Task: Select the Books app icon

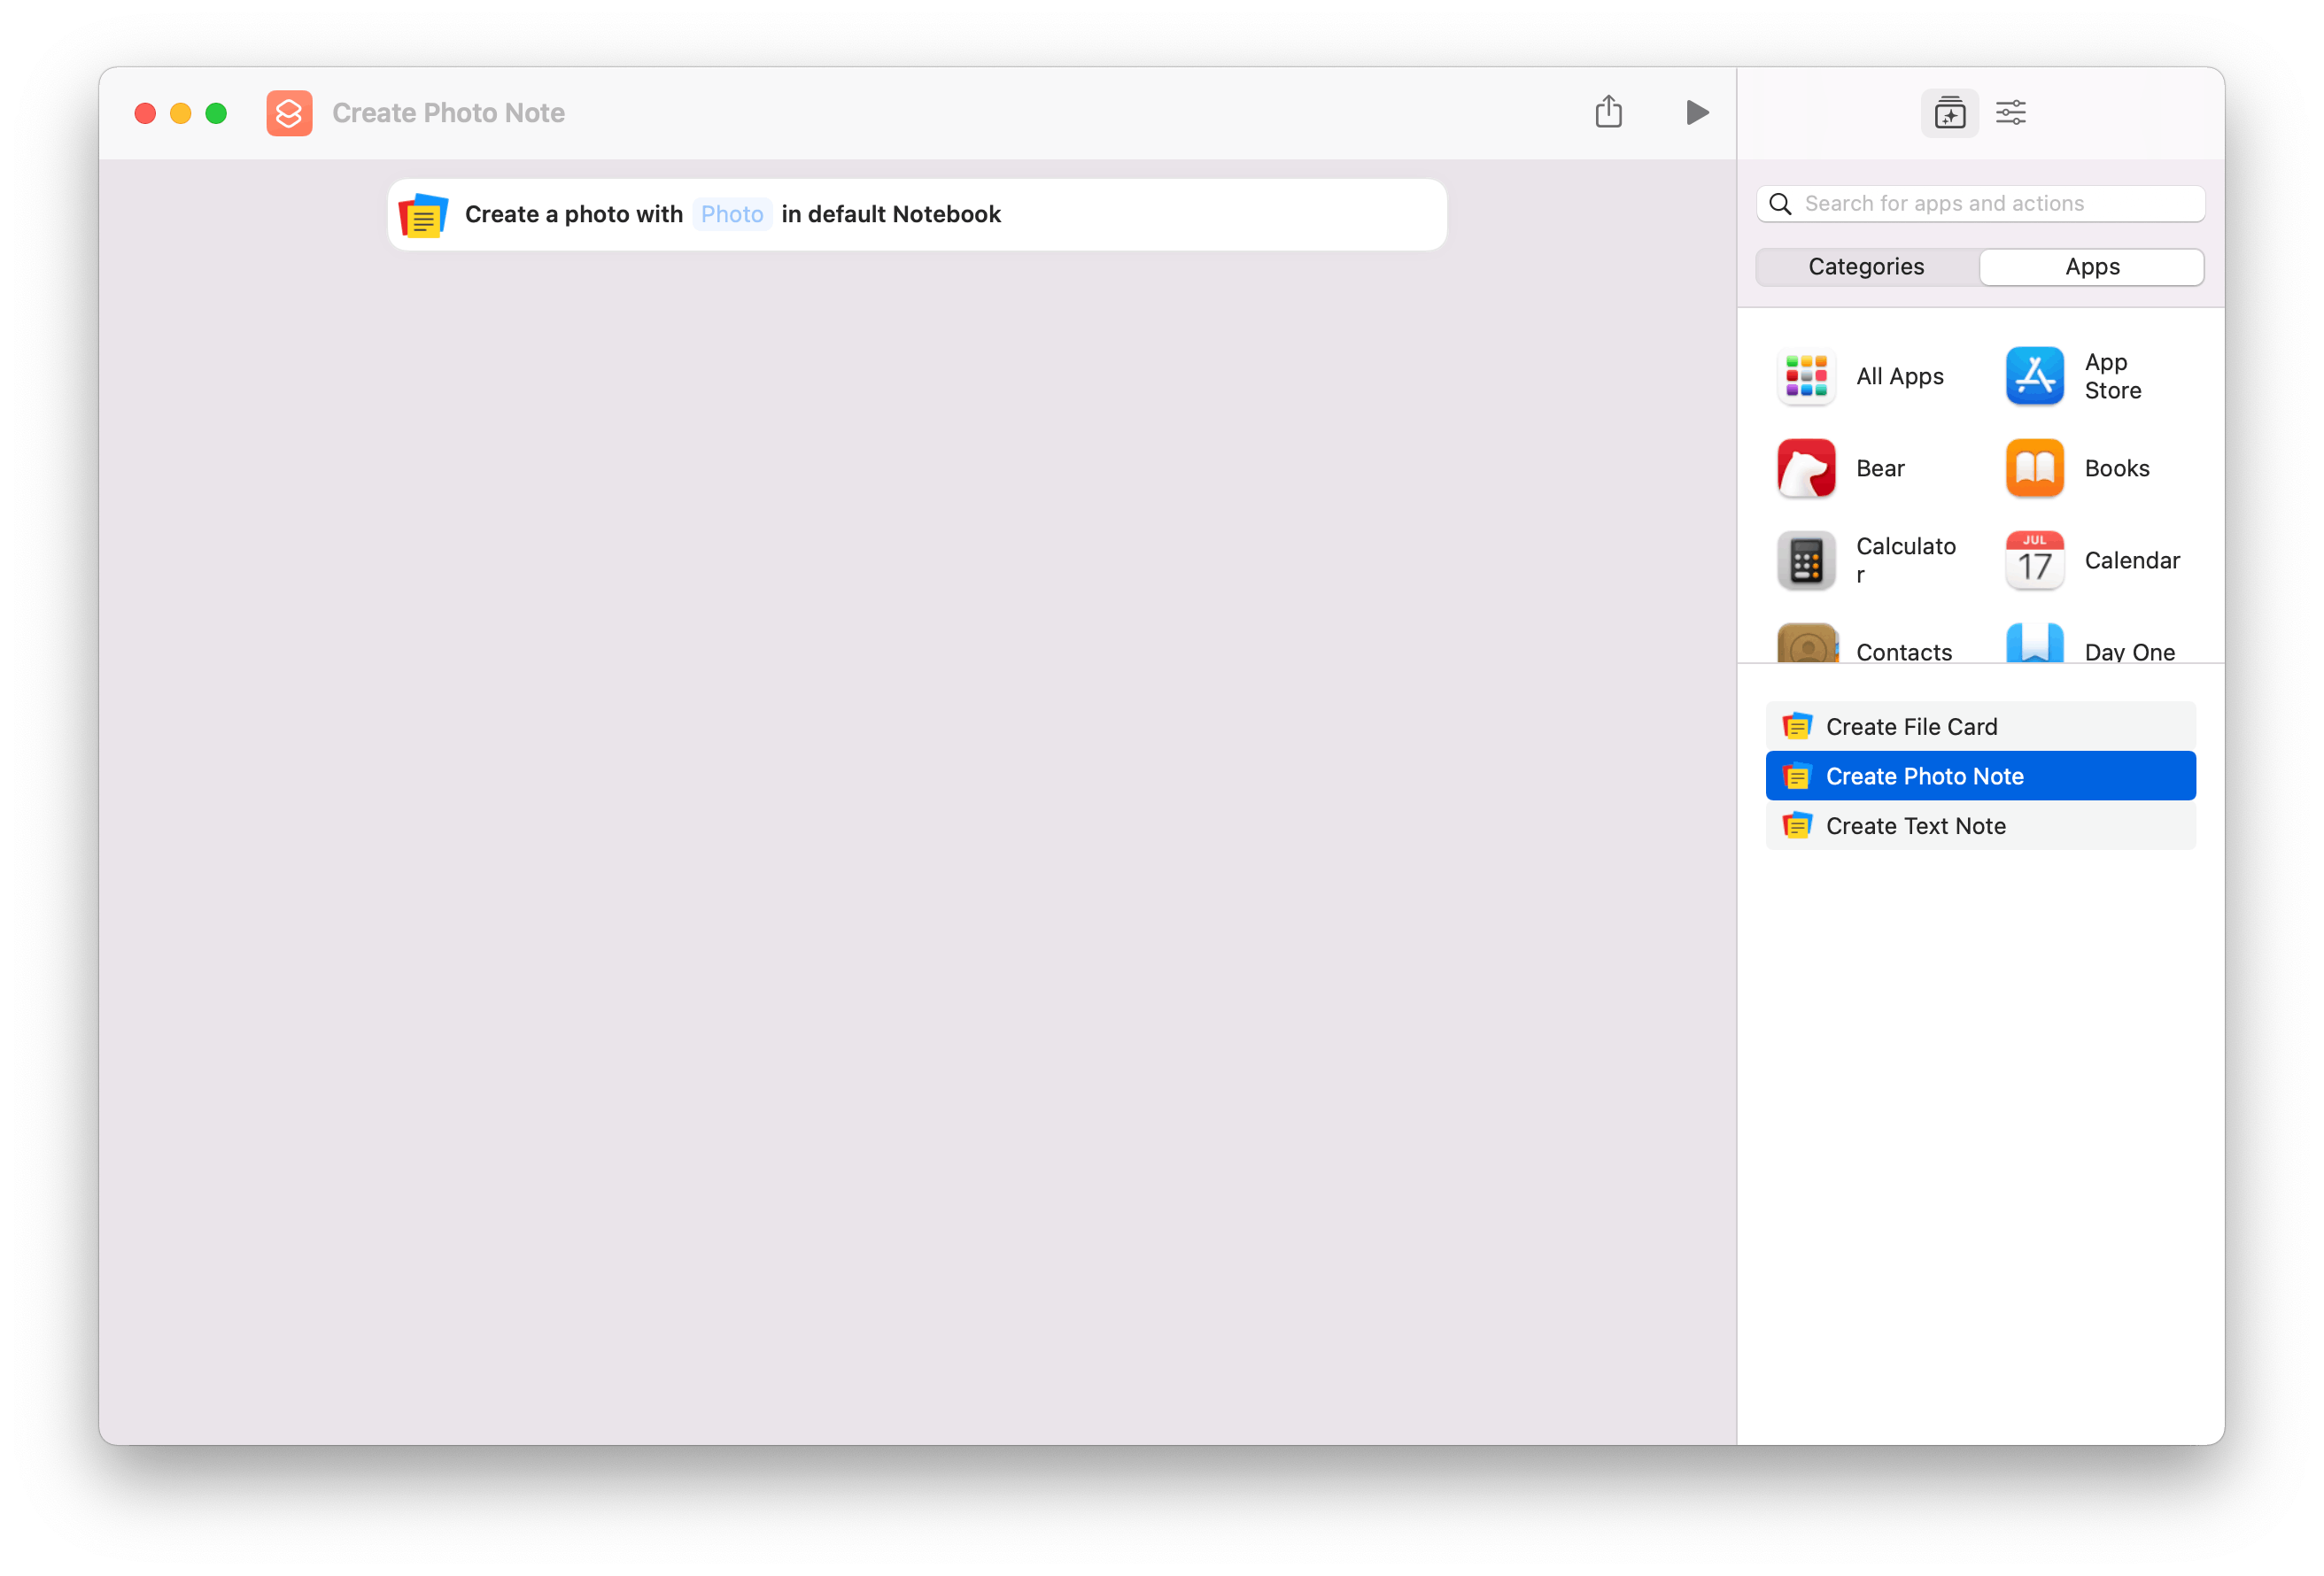Action: click(x=2034, y=468)
